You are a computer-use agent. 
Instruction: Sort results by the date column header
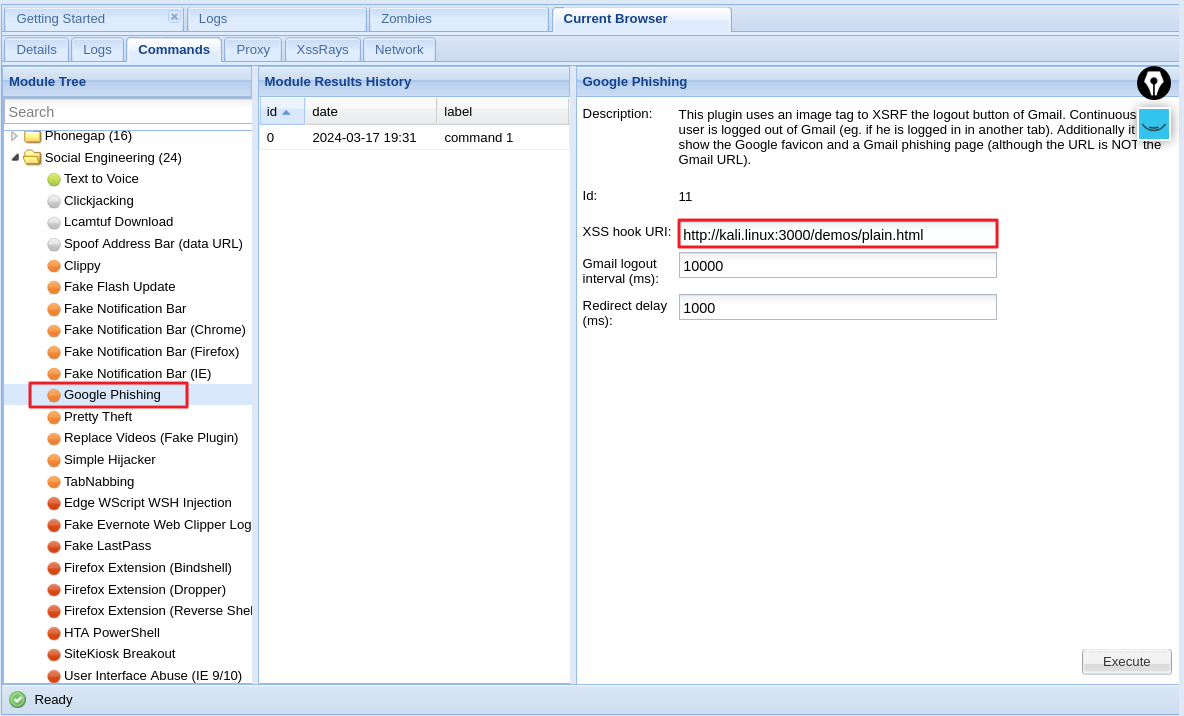click(371, 112)
